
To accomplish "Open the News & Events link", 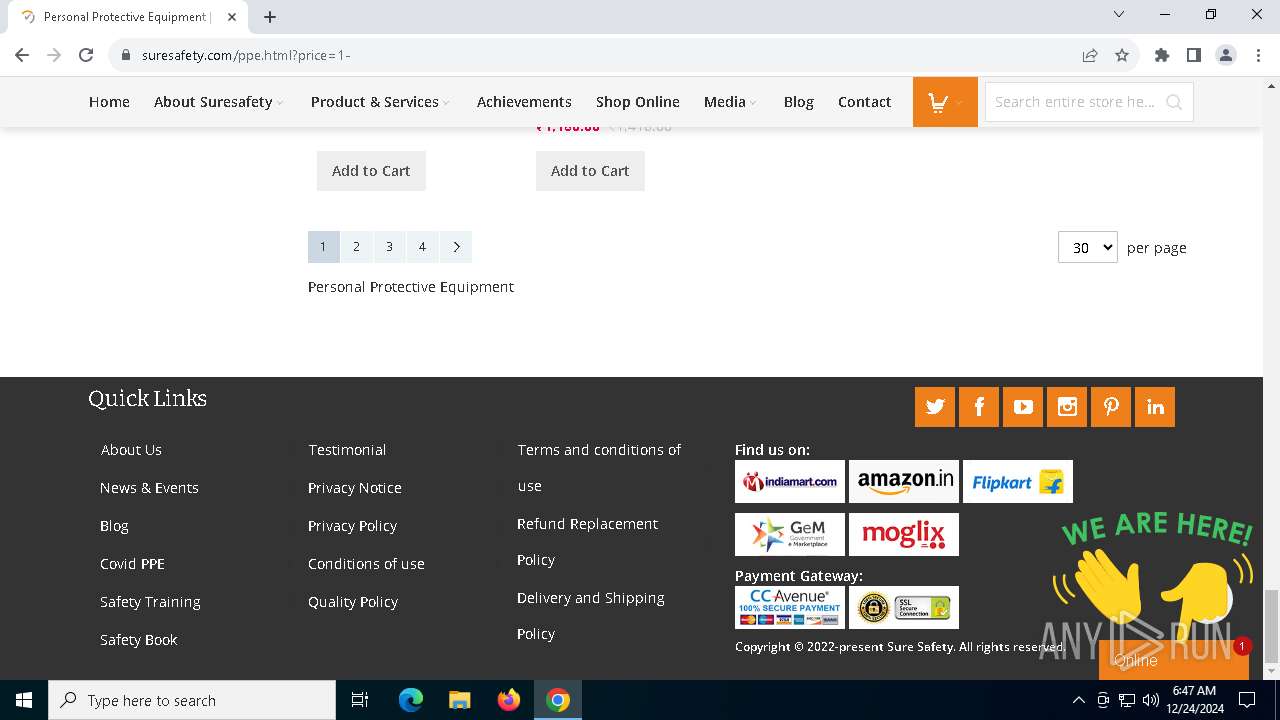I will 149,488.
